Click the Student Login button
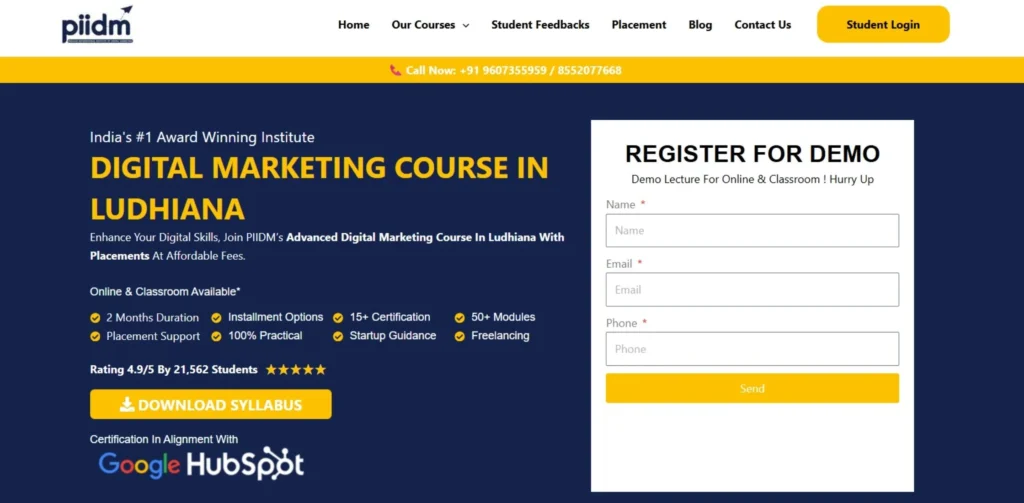The image size is (1024, 503). coord(883,25)
